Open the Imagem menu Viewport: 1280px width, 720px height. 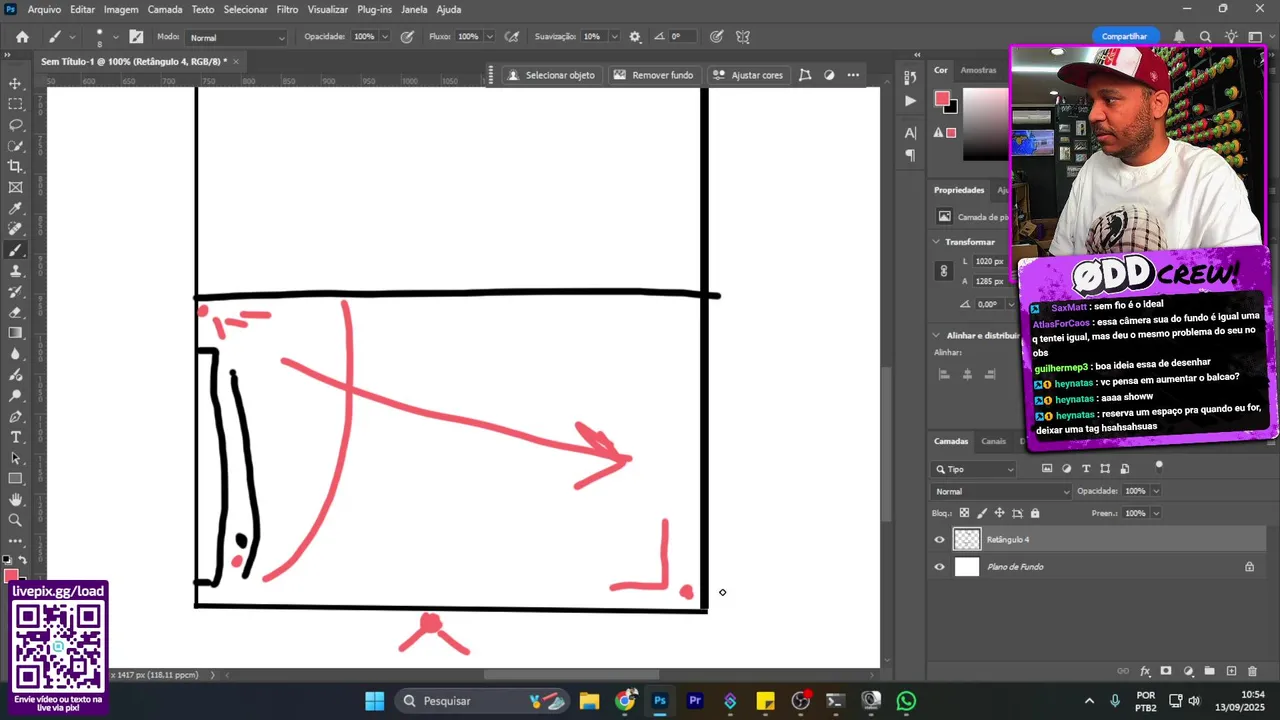pos(121,9)
